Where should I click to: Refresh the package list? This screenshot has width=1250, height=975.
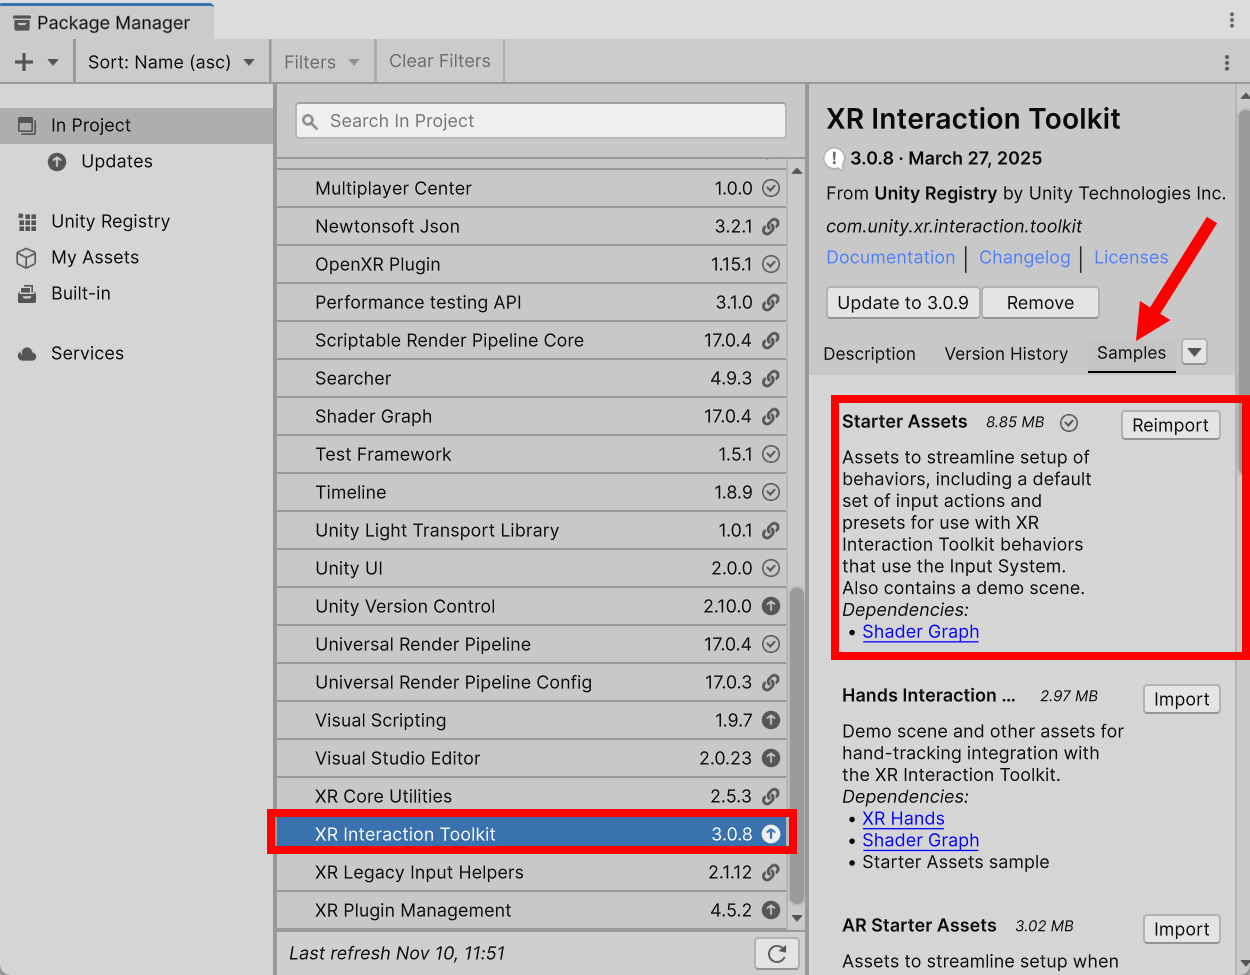tap(777, 954)
